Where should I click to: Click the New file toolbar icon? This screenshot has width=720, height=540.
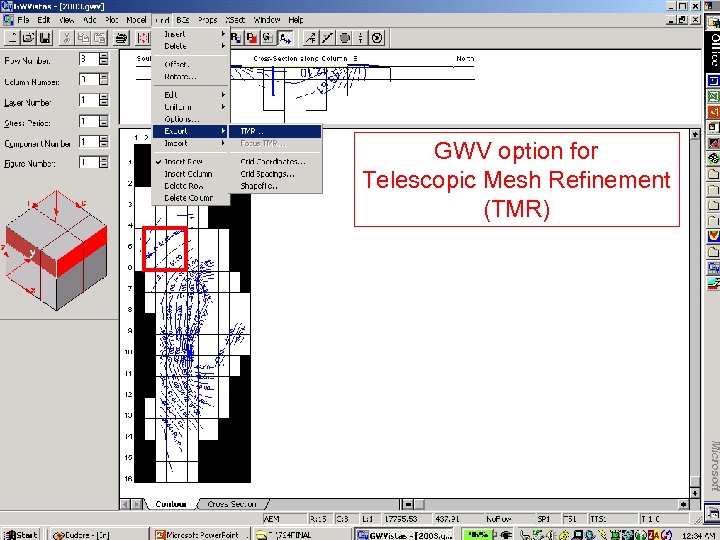tap(12, 38)
